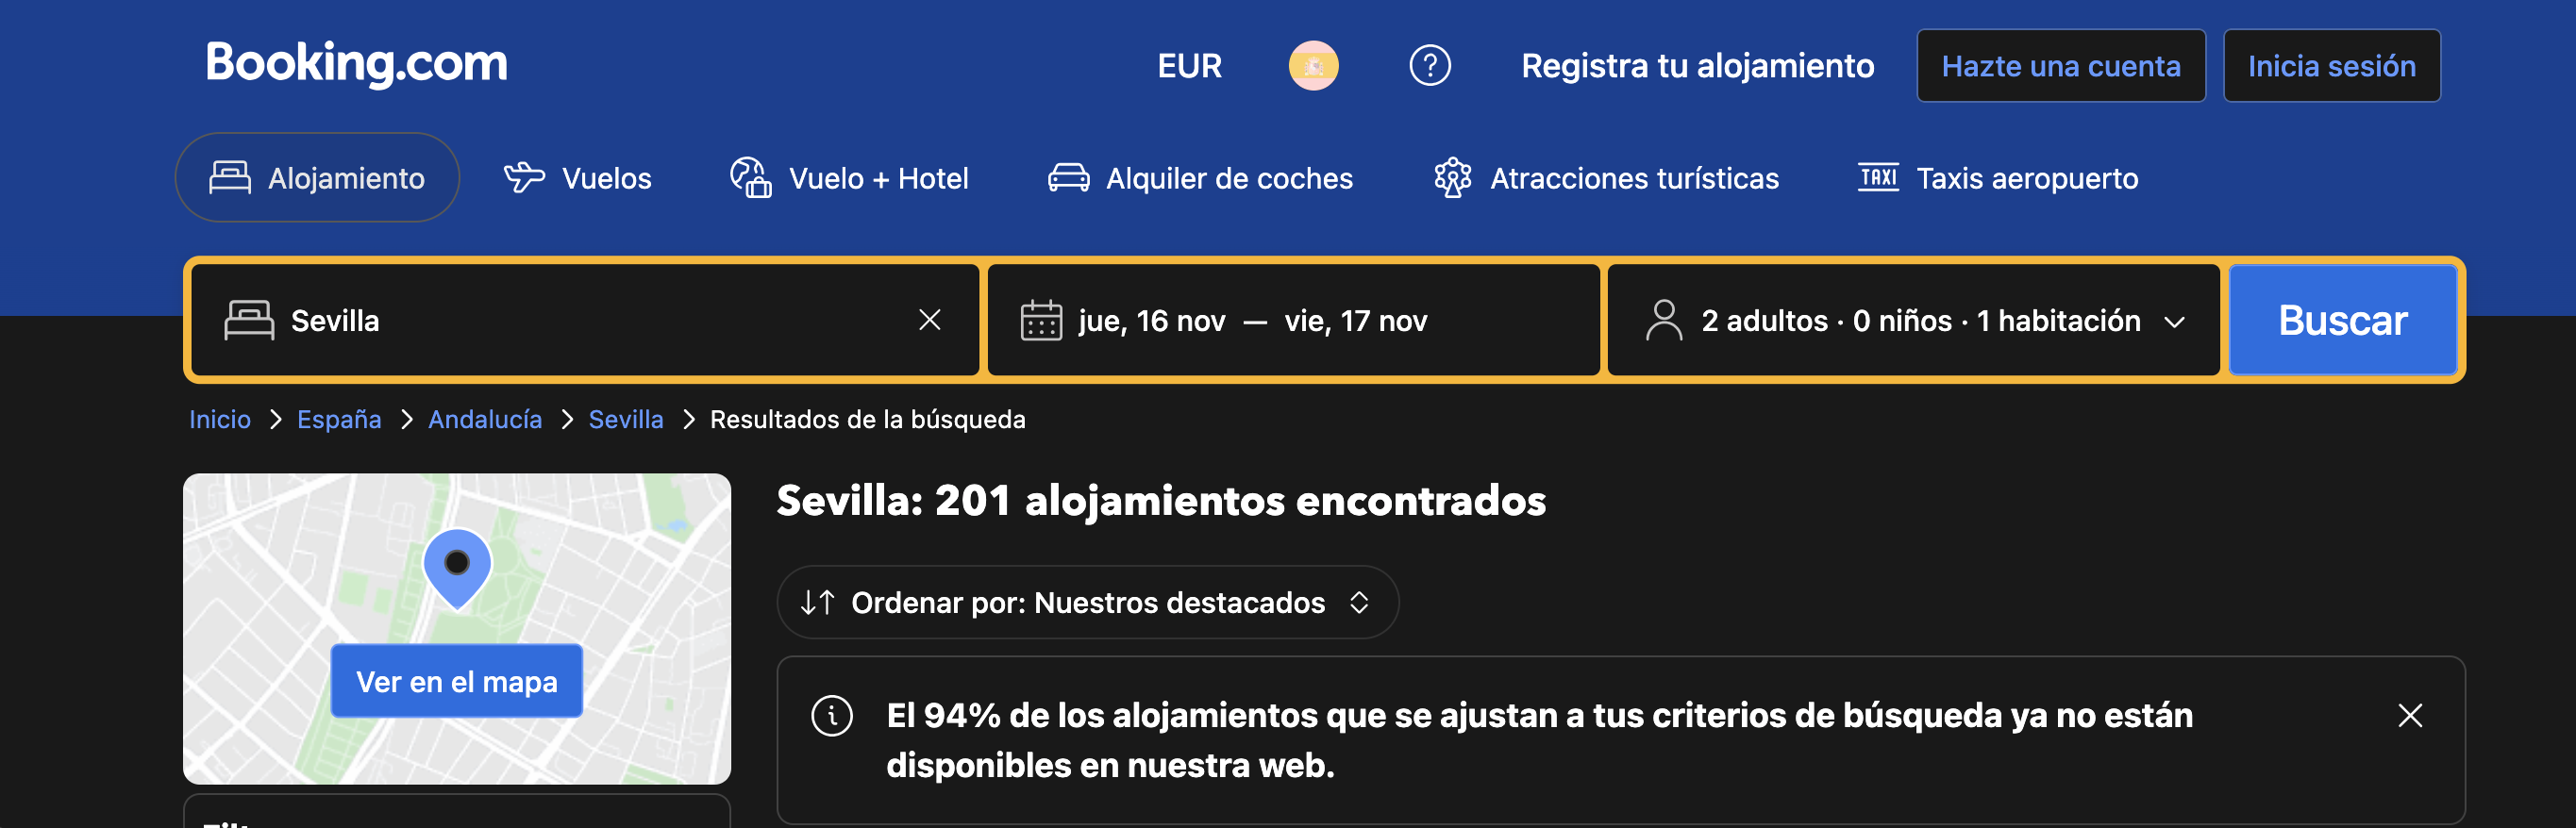
Task: Clear the Sevilla destination with X icon
Action: 929,320
